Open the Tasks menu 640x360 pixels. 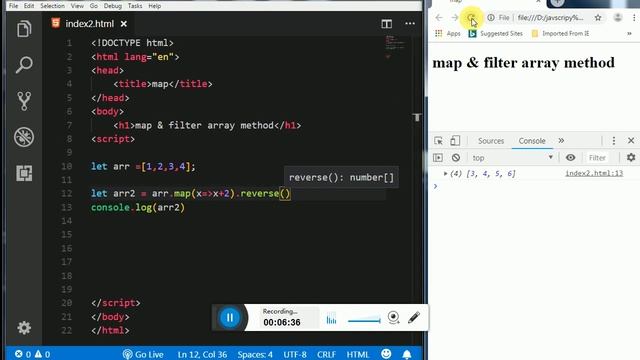click(135, 6)
